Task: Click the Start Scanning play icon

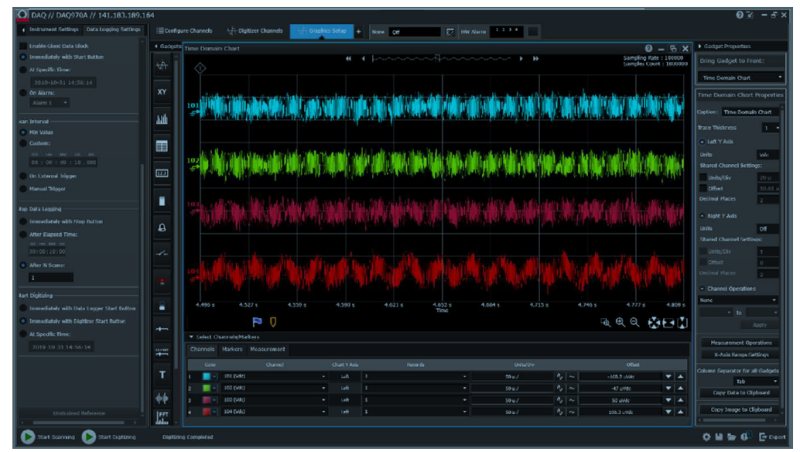Action: point(28,437)
